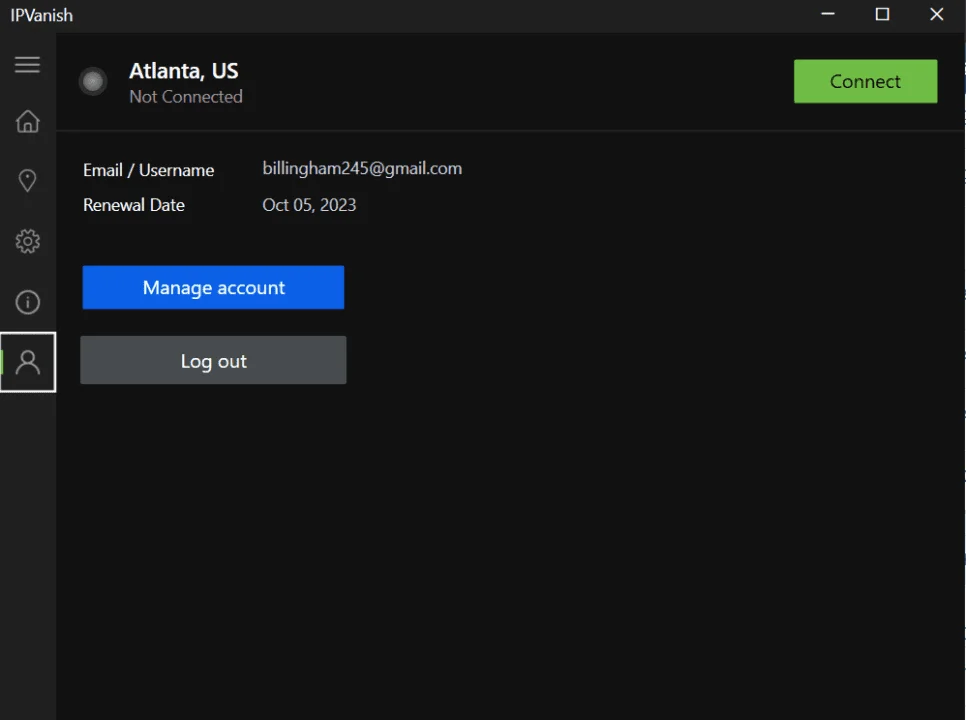Screen dimensions: 966x720
Task: Open the server Locations pin icon
Action: point(27,180)
